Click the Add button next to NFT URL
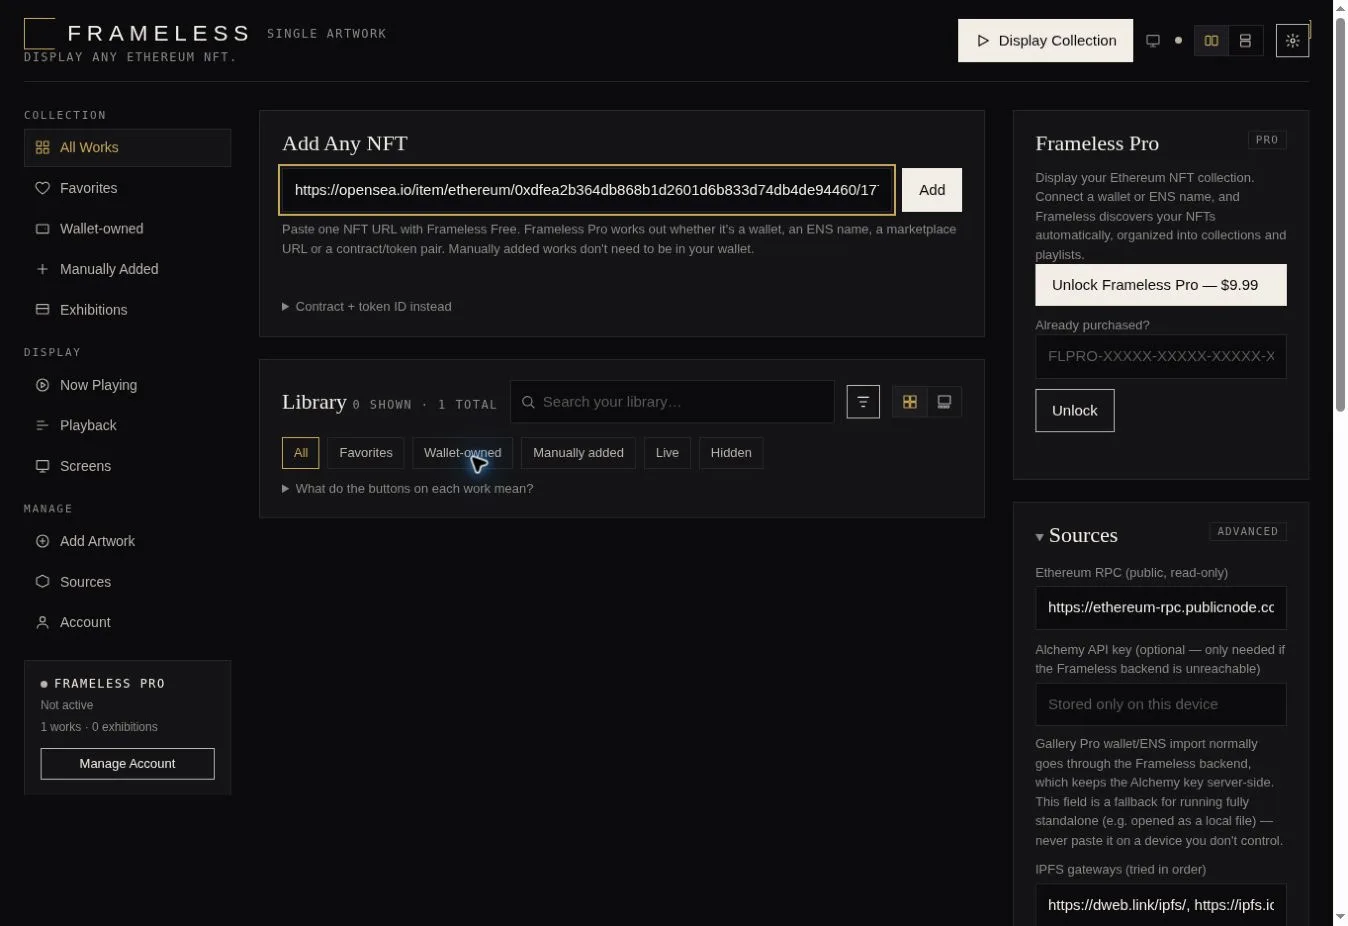This screenshot has height=926, width=1348. tap(932, 190)
